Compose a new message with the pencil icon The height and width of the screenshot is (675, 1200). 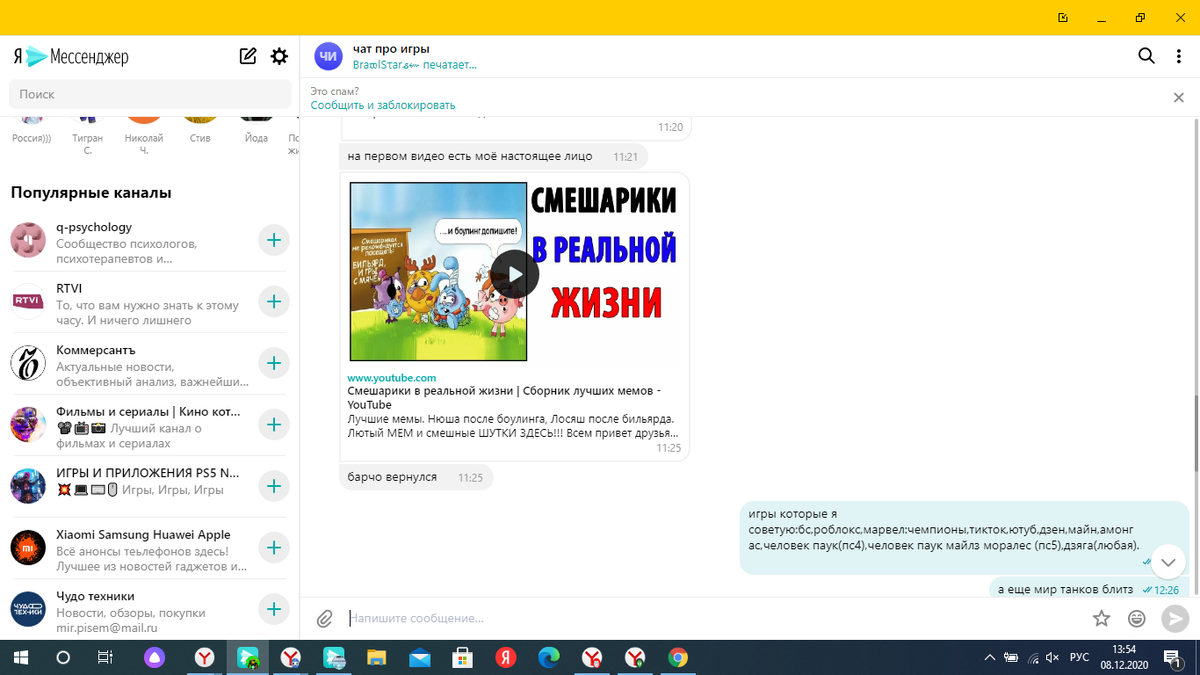tap(248, 57)
